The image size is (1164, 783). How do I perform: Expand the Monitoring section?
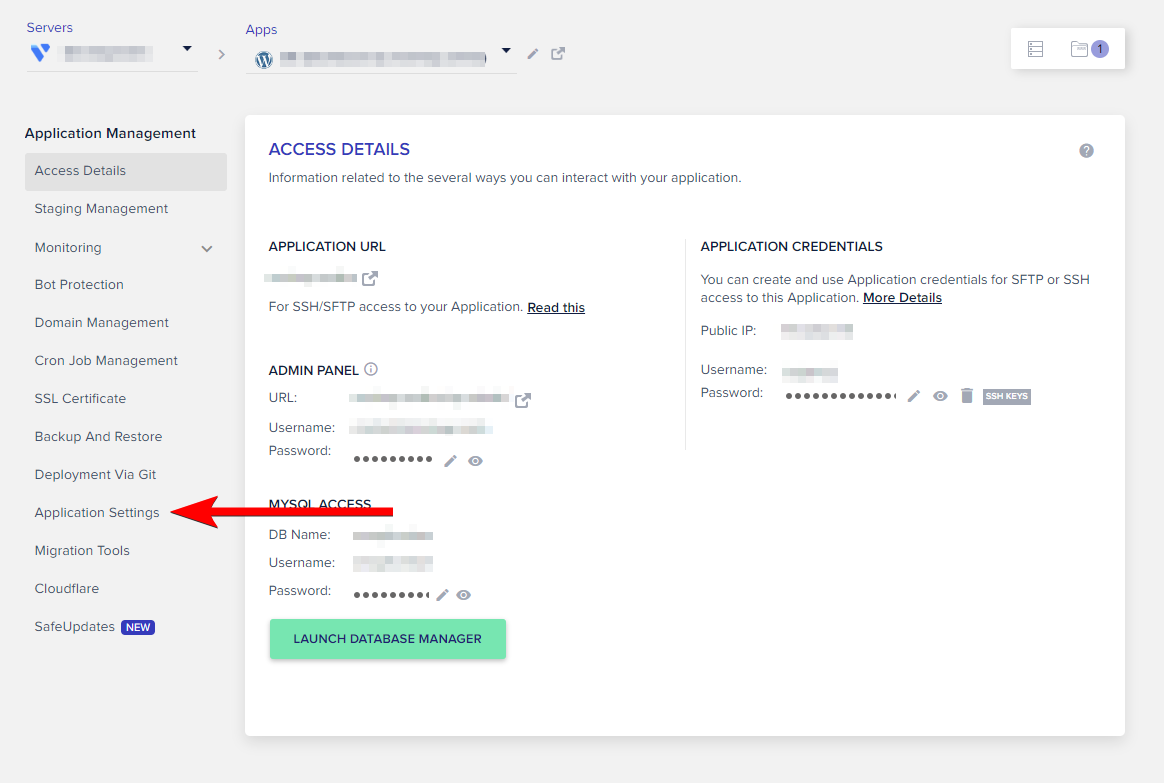coord(206,247)
